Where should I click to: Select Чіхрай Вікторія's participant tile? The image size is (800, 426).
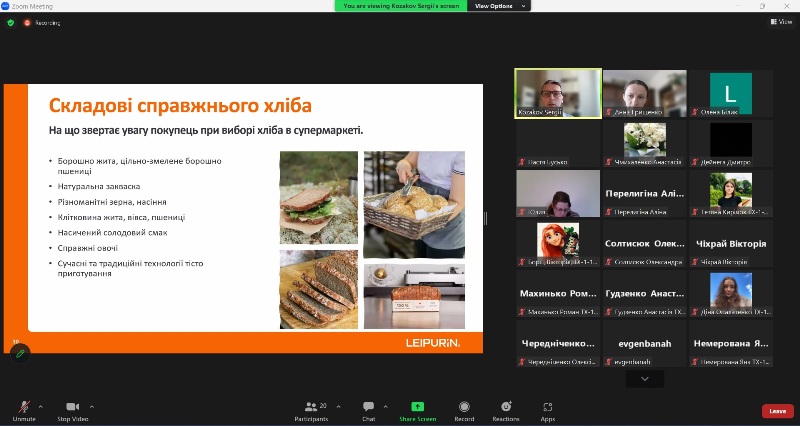pyautogui.click(x=731, y=243)
